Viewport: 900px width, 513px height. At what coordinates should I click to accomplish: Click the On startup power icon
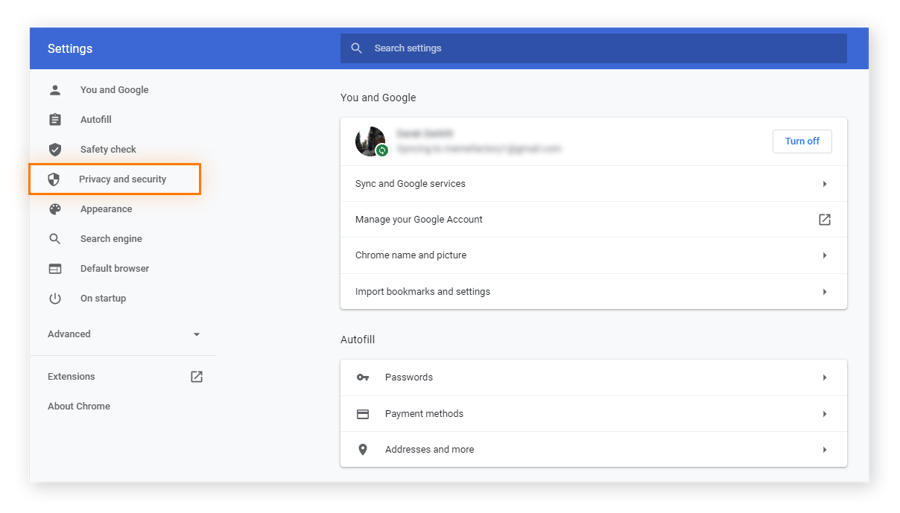click(55, 298)
